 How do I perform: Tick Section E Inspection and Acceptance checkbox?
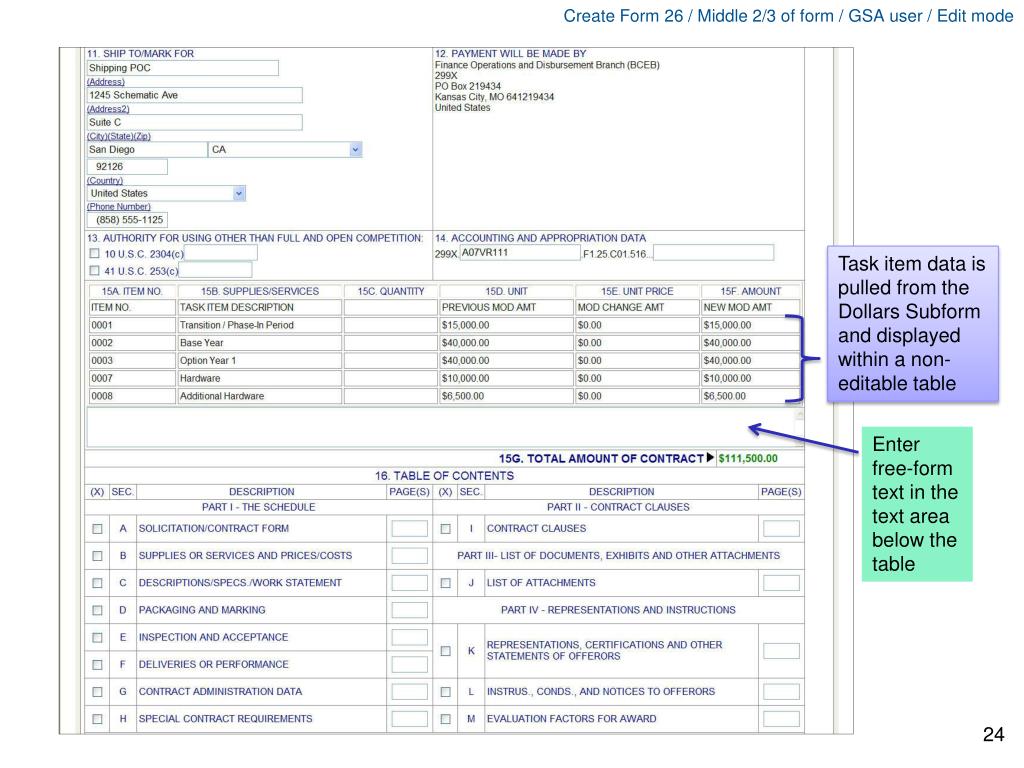click(x=97, y=637)
